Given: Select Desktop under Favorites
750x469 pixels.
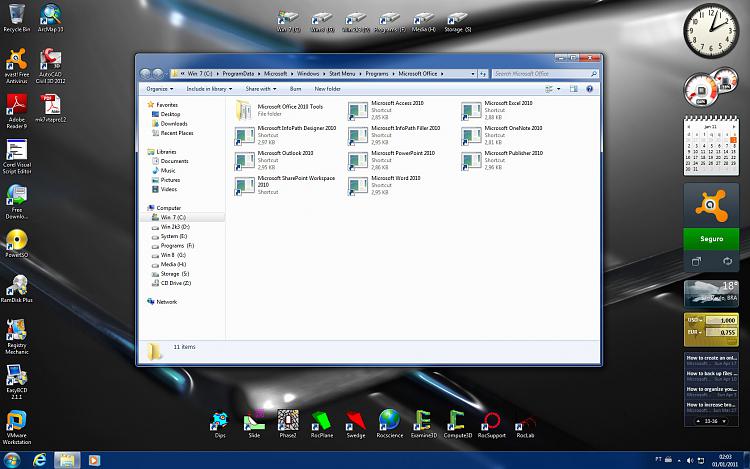Looking at the screenshot, I should pos(166,114).
